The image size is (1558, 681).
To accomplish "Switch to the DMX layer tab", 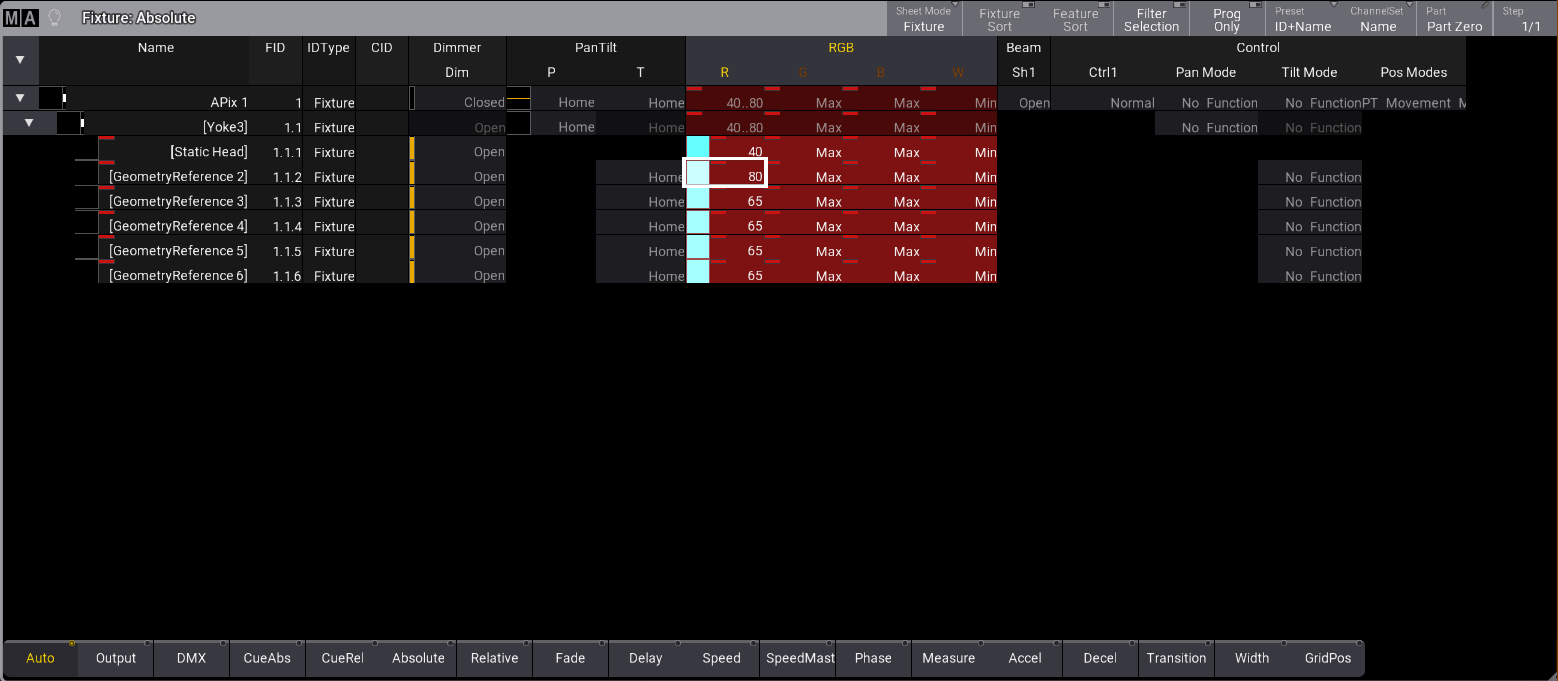I will click(191, 658).
